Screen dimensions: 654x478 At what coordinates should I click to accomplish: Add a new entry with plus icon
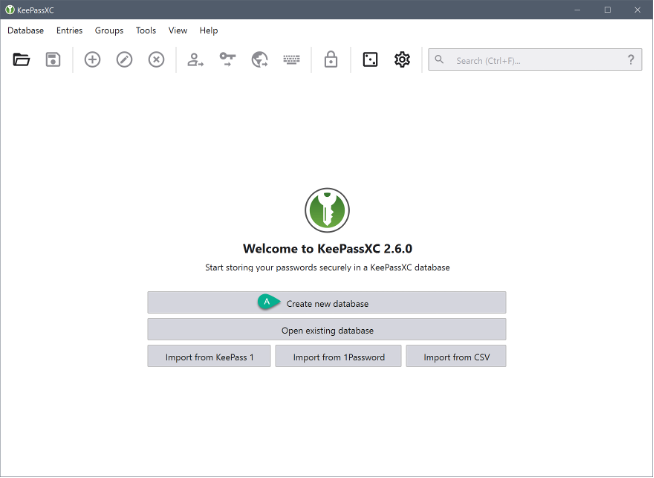[92, 60]
